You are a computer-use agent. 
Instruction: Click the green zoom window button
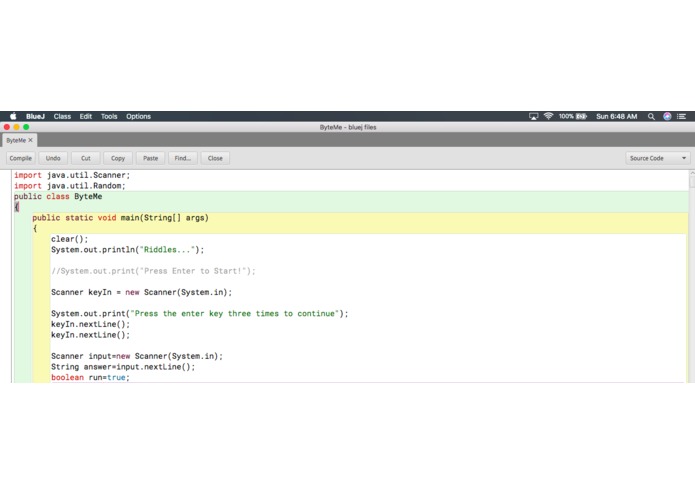26,127
